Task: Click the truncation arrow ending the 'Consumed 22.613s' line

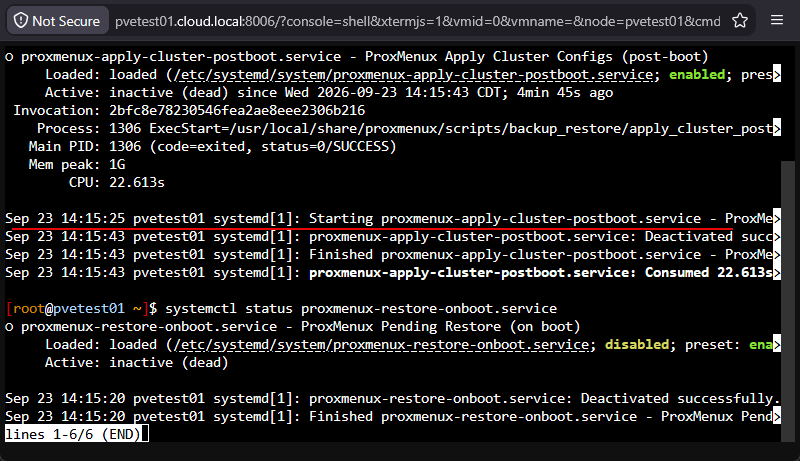Action: click(x=777, y=273)
